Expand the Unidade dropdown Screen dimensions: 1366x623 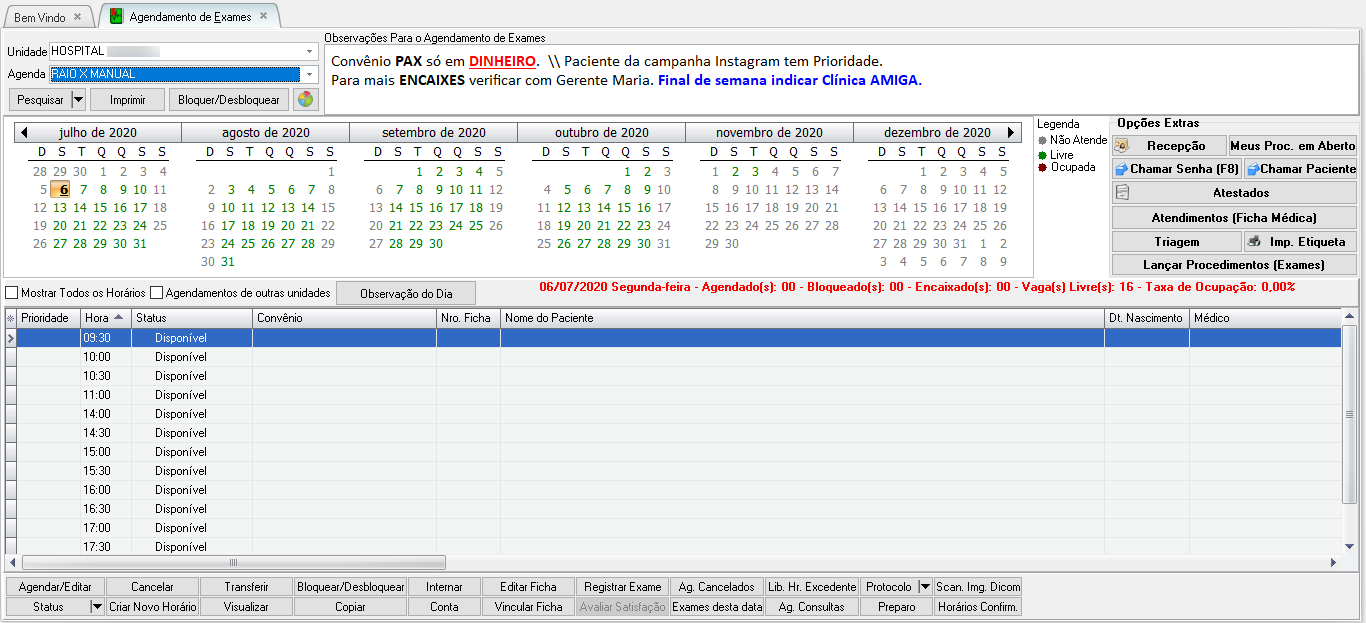point(309,52)
